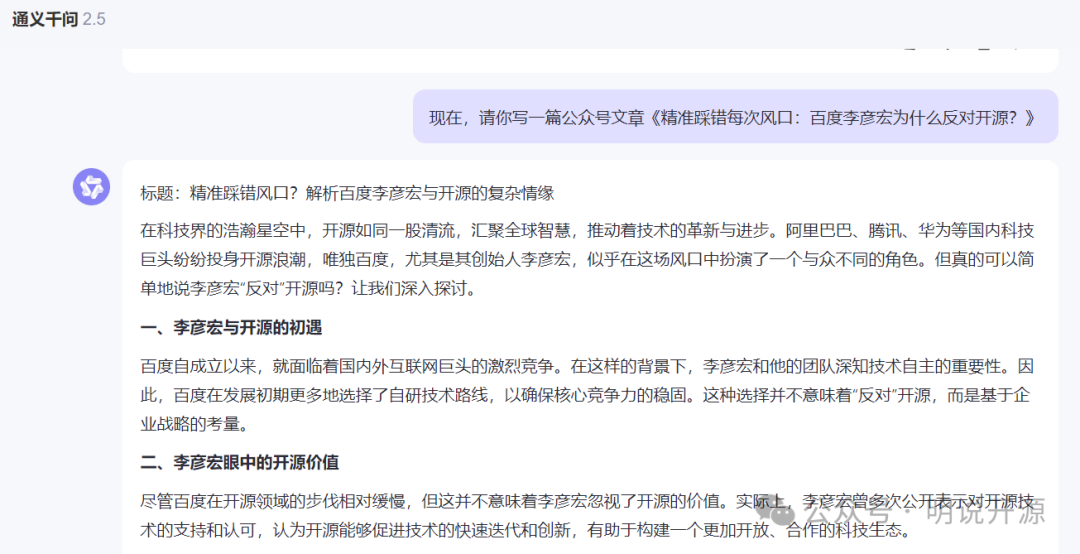
Task: Click heading 一、李彦宏与开源的初遇
Action: [231, 327]
